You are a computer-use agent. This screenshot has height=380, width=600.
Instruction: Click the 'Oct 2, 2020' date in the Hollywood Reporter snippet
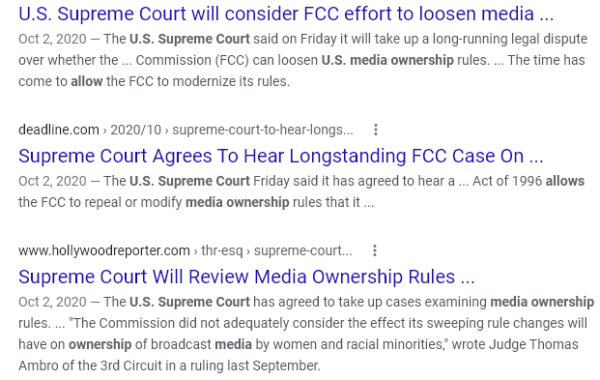point(52,302)
